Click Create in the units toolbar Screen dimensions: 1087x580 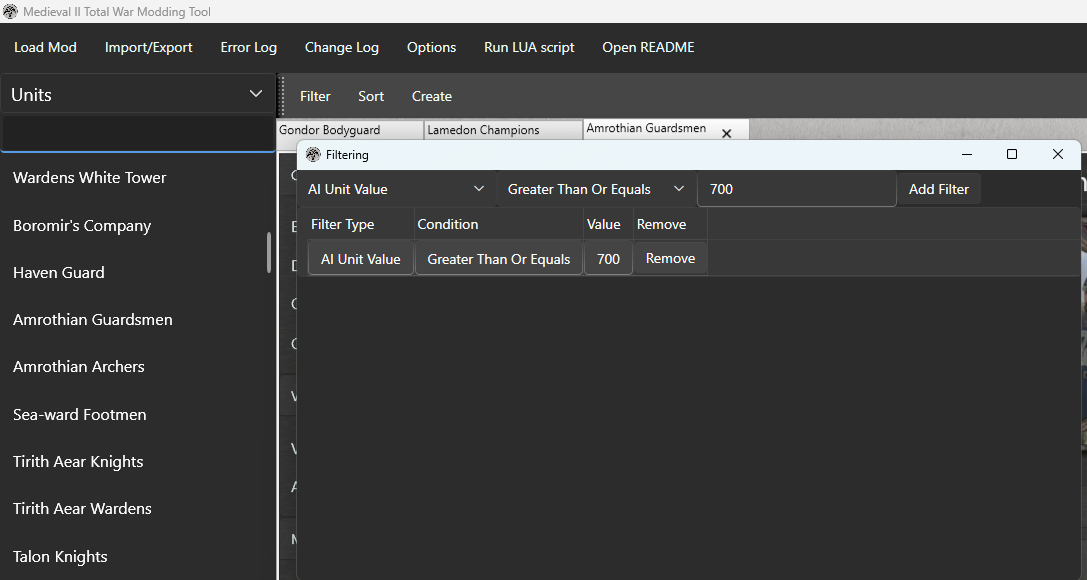click(431, 96)
